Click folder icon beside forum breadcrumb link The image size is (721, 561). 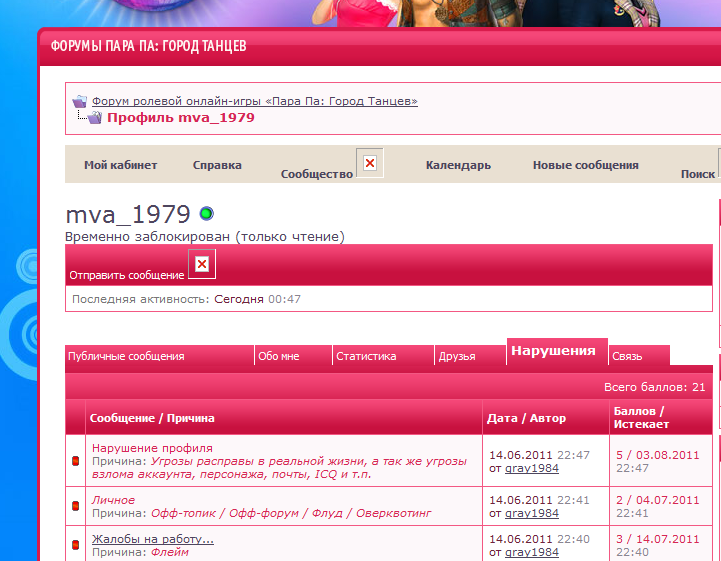(x=80, y=101)
